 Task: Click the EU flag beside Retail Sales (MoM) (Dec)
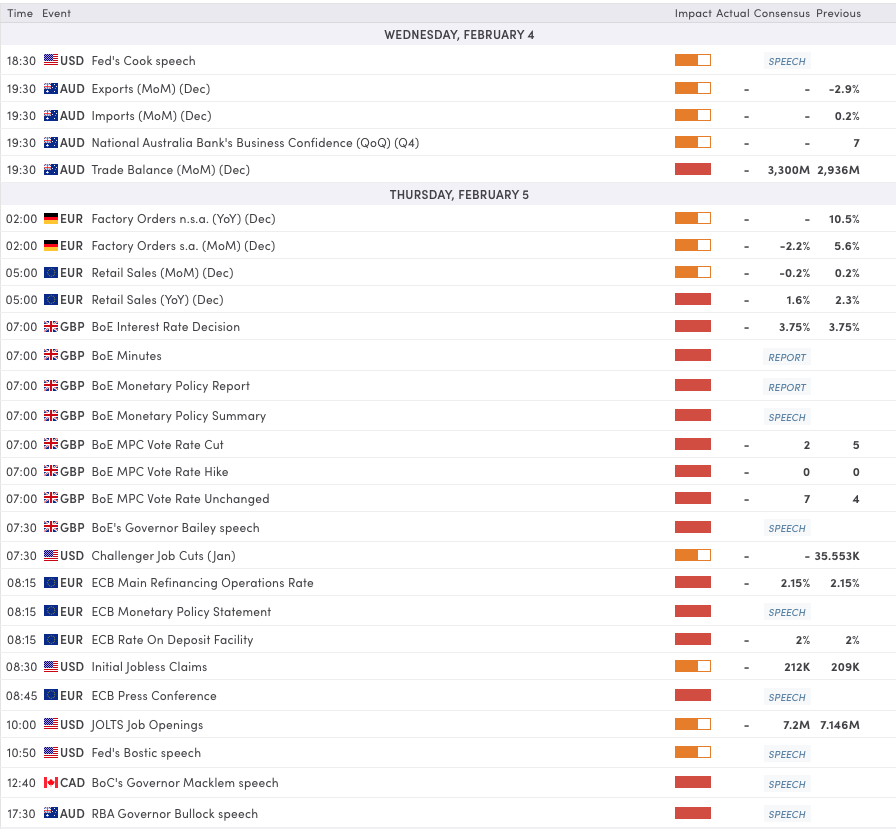(x=51, y=273)
